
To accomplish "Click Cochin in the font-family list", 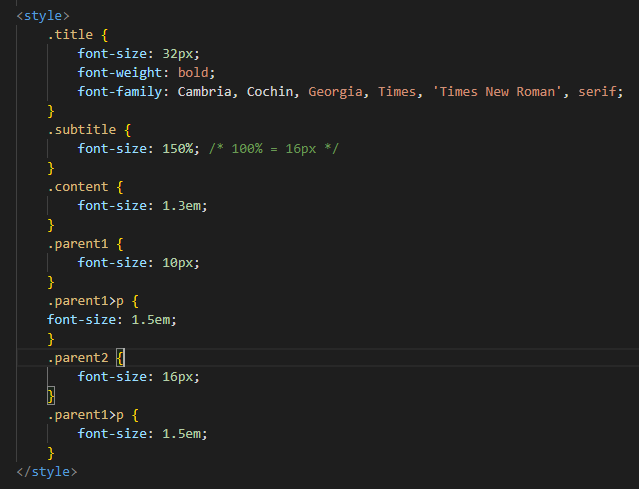I will pyautogui.click(x=270, y=92).
